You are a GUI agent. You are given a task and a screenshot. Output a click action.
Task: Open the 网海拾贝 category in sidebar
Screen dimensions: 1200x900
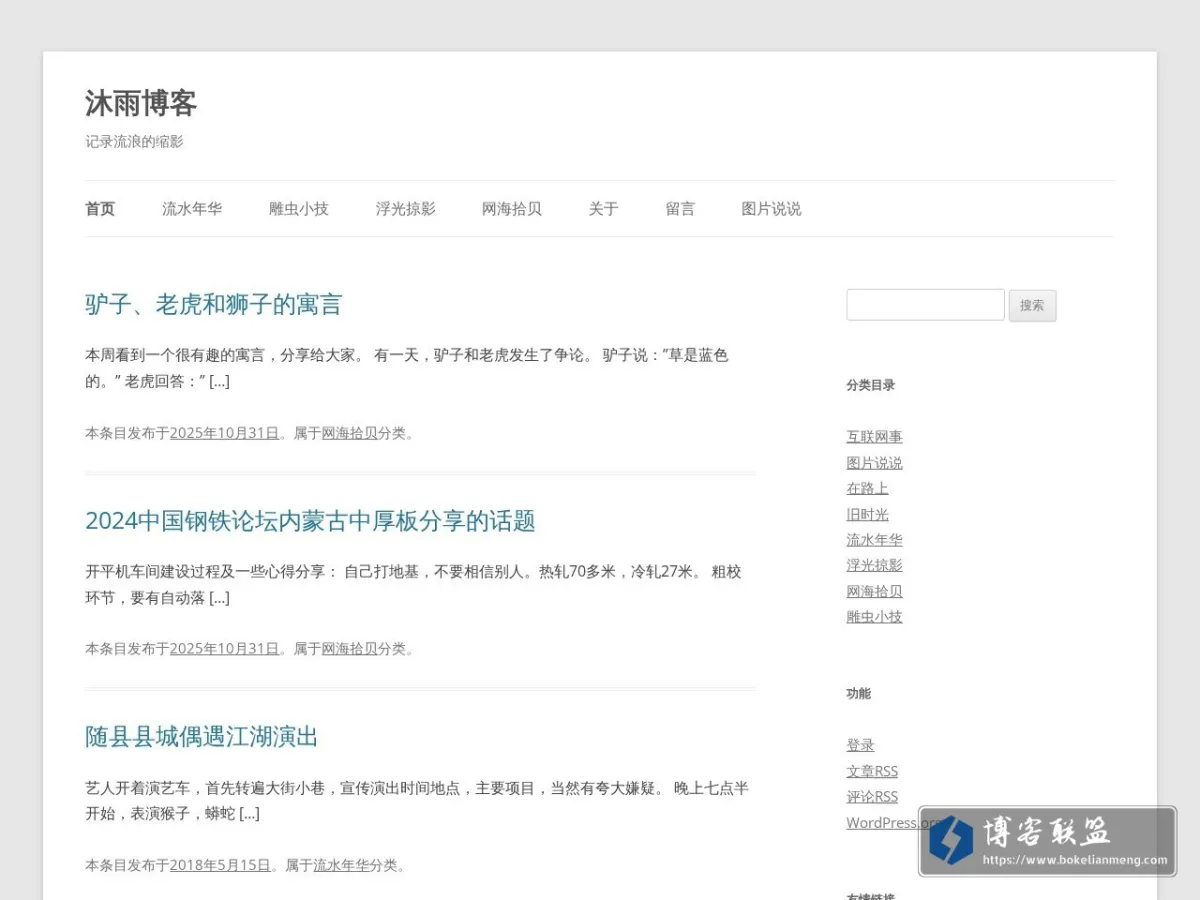[874, 591]
